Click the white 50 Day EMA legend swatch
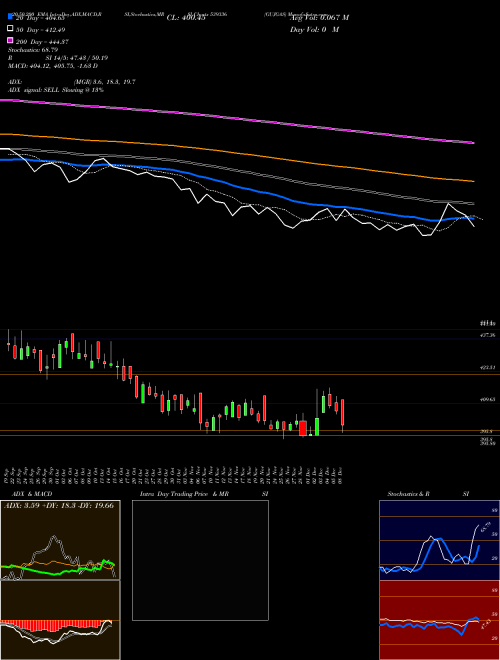This screenshot has width=500, height=660. [x=10, y=29]
